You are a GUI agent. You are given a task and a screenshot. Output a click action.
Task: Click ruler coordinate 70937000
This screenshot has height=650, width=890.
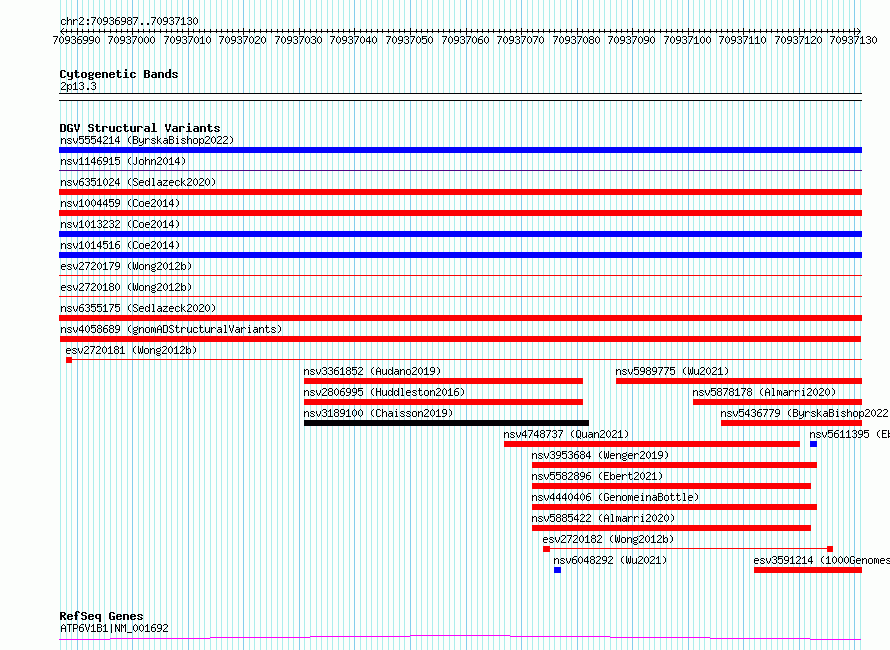131,40
